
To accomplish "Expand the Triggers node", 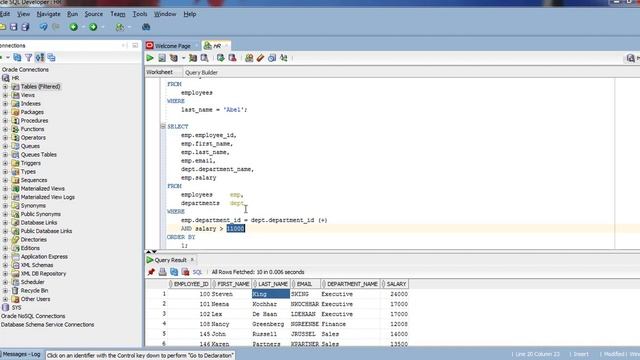I will point(5,163).
